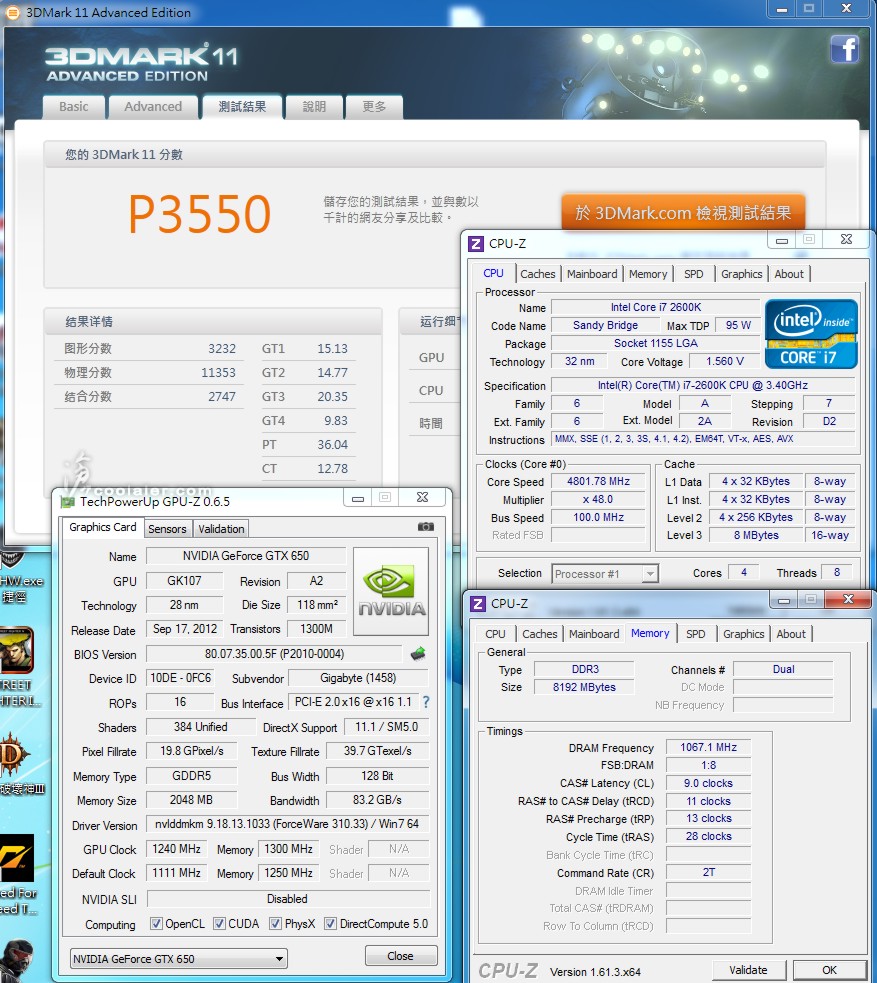The width and height of the screenshot is (877, 983).
Task: Click the Intel Core i7 logo
Action: click(811, 334)
